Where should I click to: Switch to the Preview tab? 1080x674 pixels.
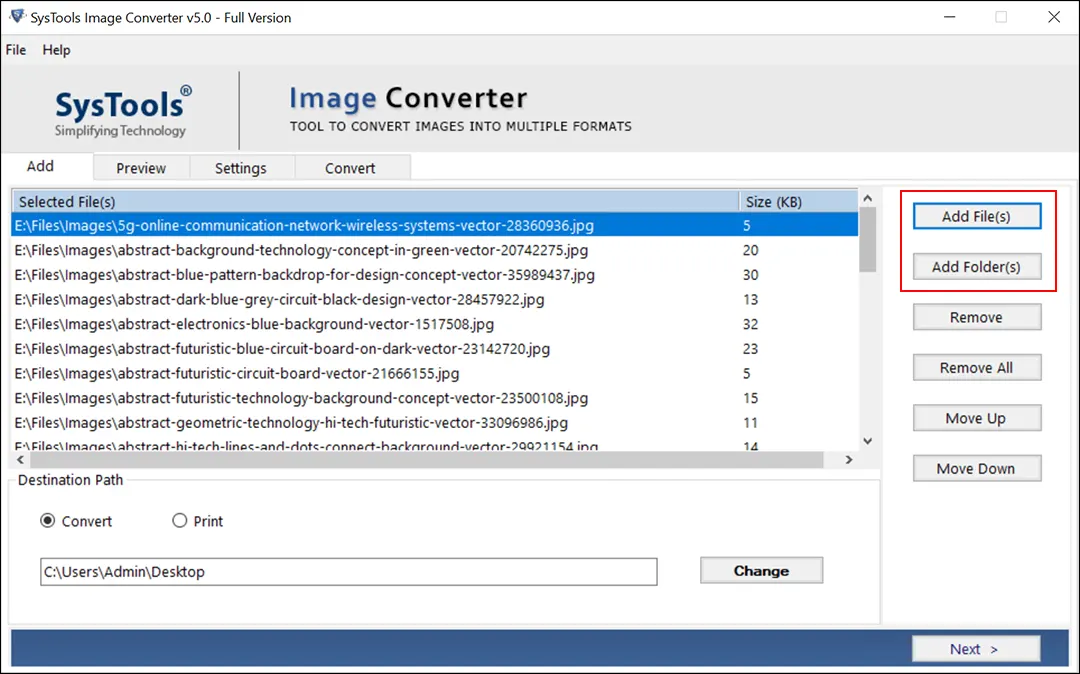[140, 167]
